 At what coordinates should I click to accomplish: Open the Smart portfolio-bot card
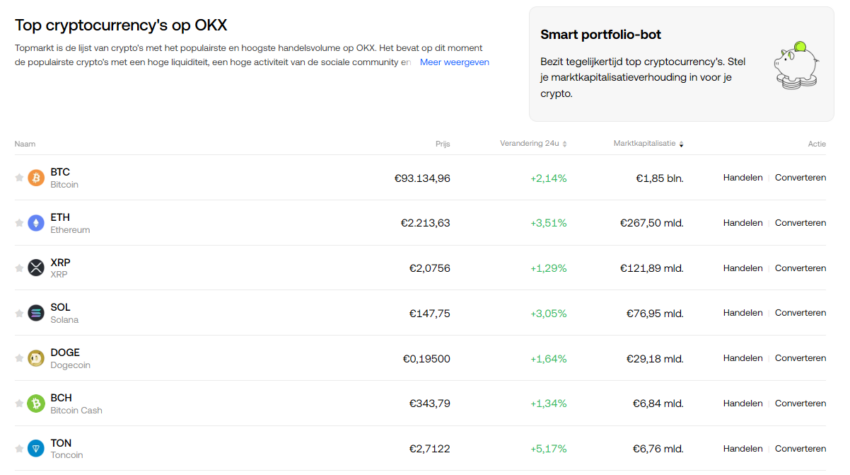681,64
